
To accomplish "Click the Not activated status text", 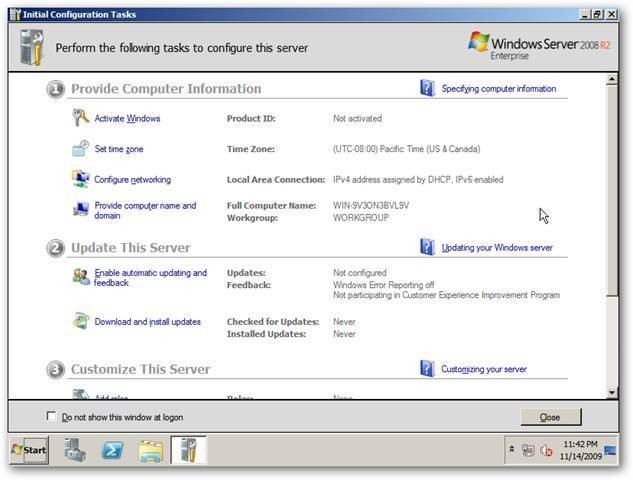I will click(357, 118).
